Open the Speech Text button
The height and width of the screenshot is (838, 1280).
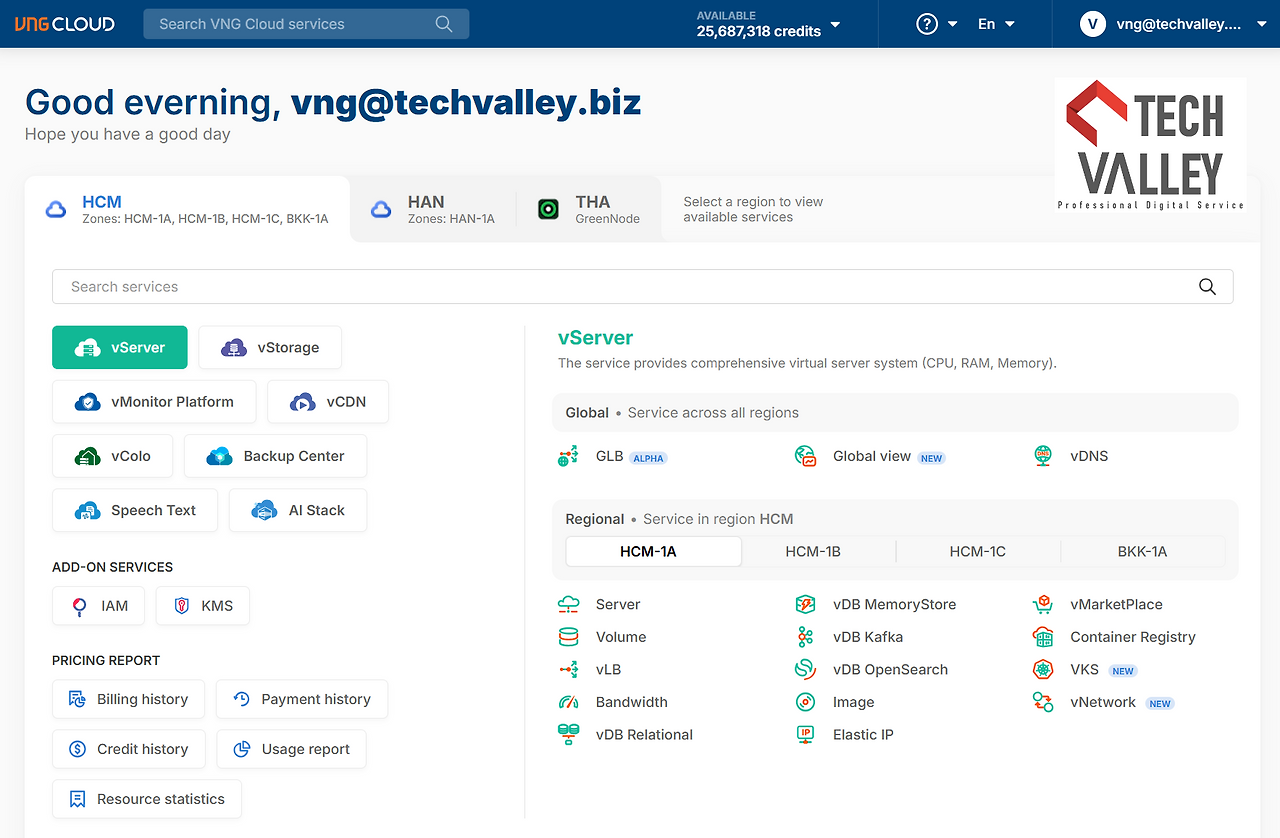135,510
